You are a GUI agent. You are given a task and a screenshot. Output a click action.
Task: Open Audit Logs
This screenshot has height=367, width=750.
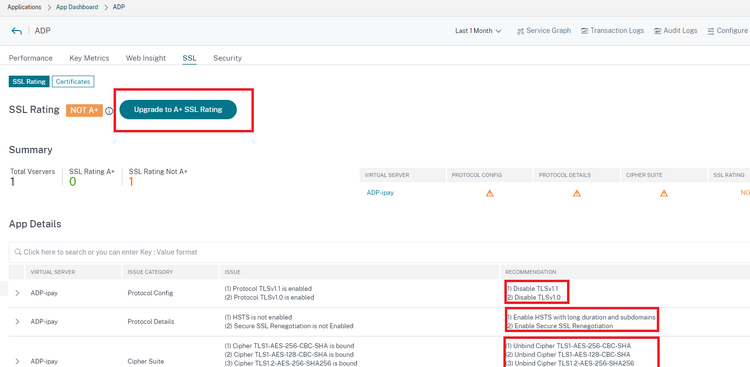pyautogui.click(x=675, y=31)
